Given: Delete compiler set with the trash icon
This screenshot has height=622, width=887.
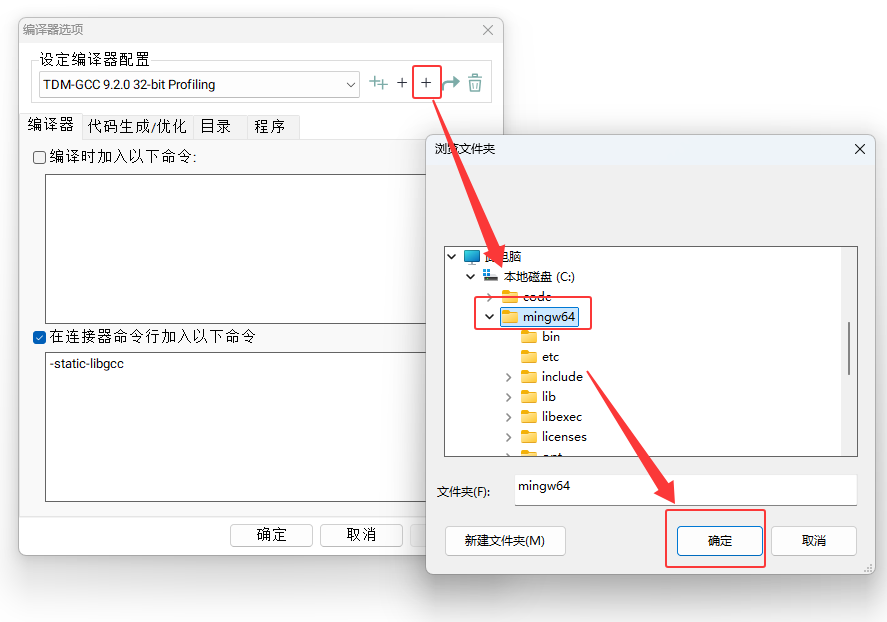Looking at the screenshot, I should (475, 83).
